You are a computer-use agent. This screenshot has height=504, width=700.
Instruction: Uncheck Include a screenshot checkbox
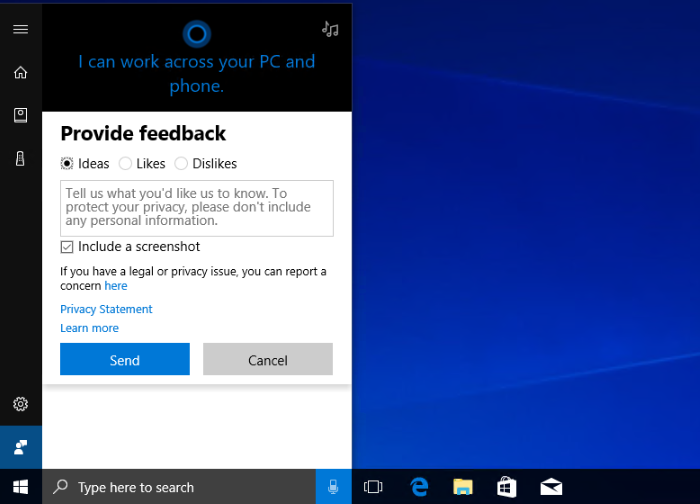67,247
